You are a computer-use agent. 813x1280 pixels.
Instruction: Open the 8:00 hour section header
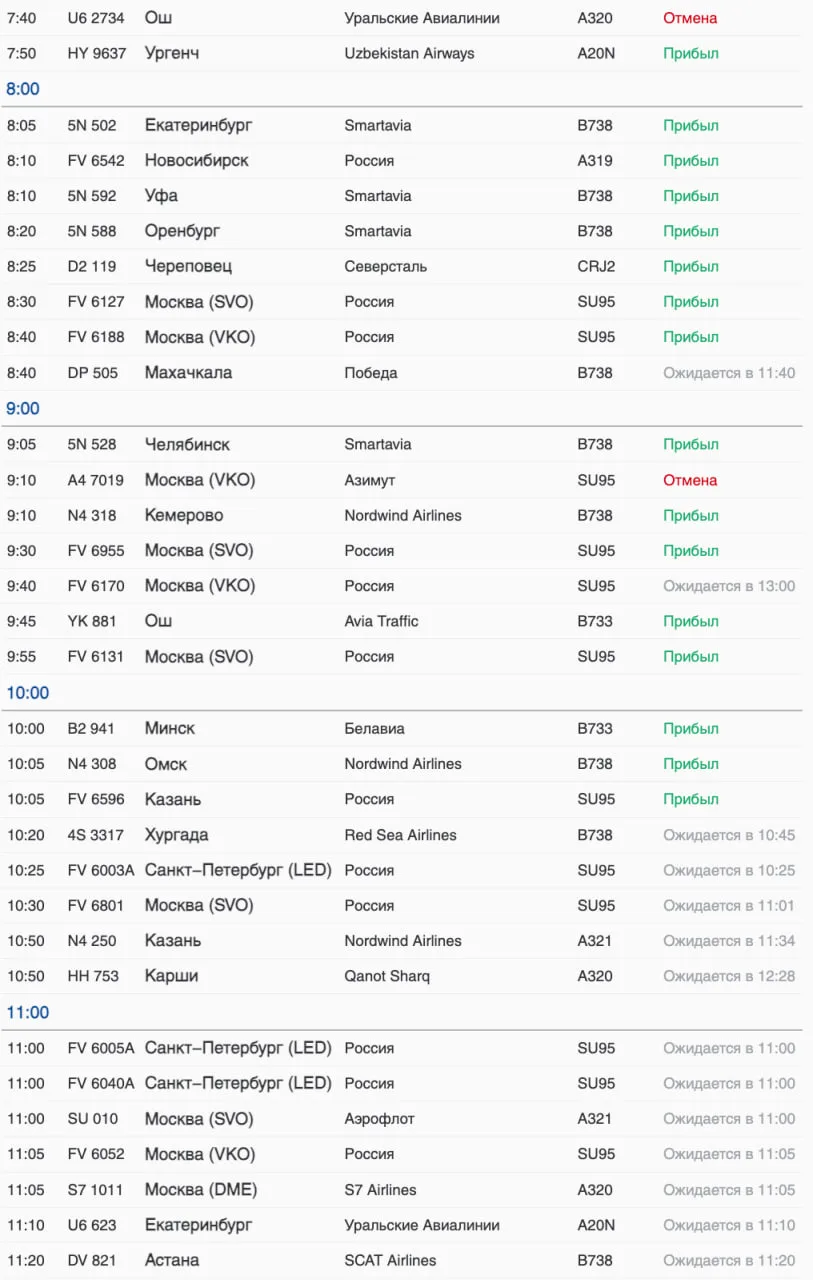pos(23,89)
